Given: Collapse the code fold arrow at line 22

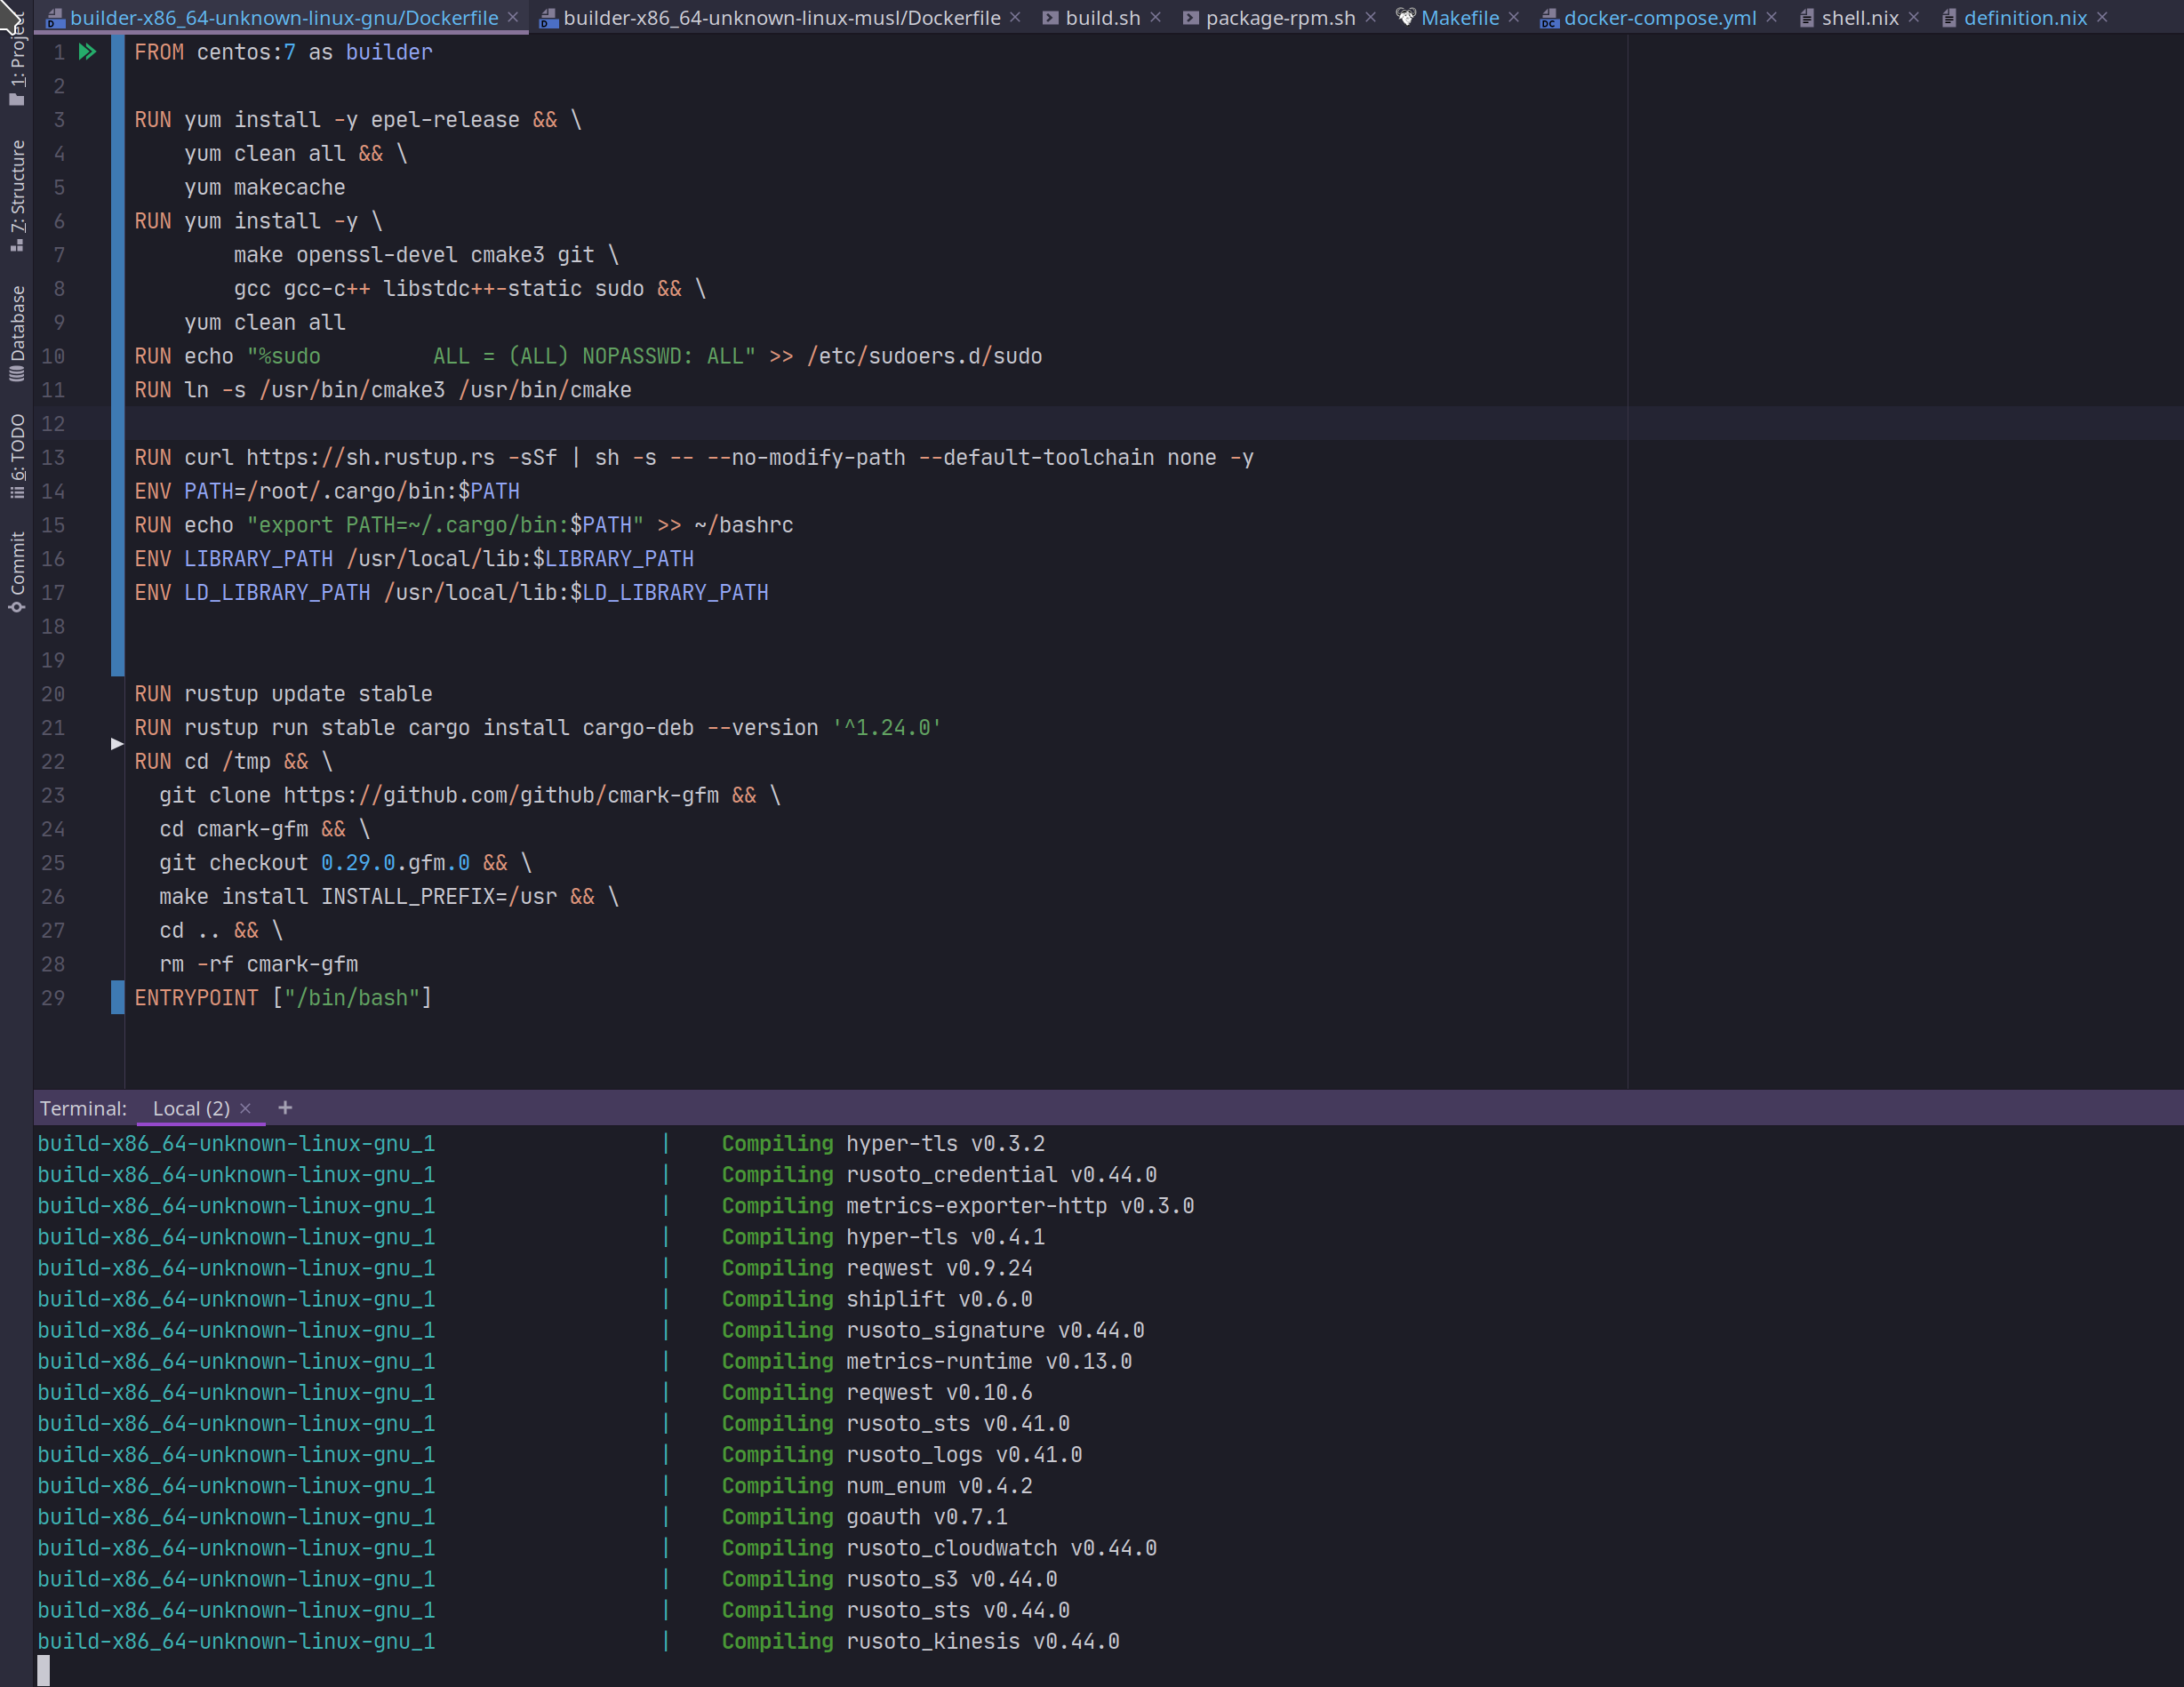Looking at the screenshot, I should click(117, 744).
